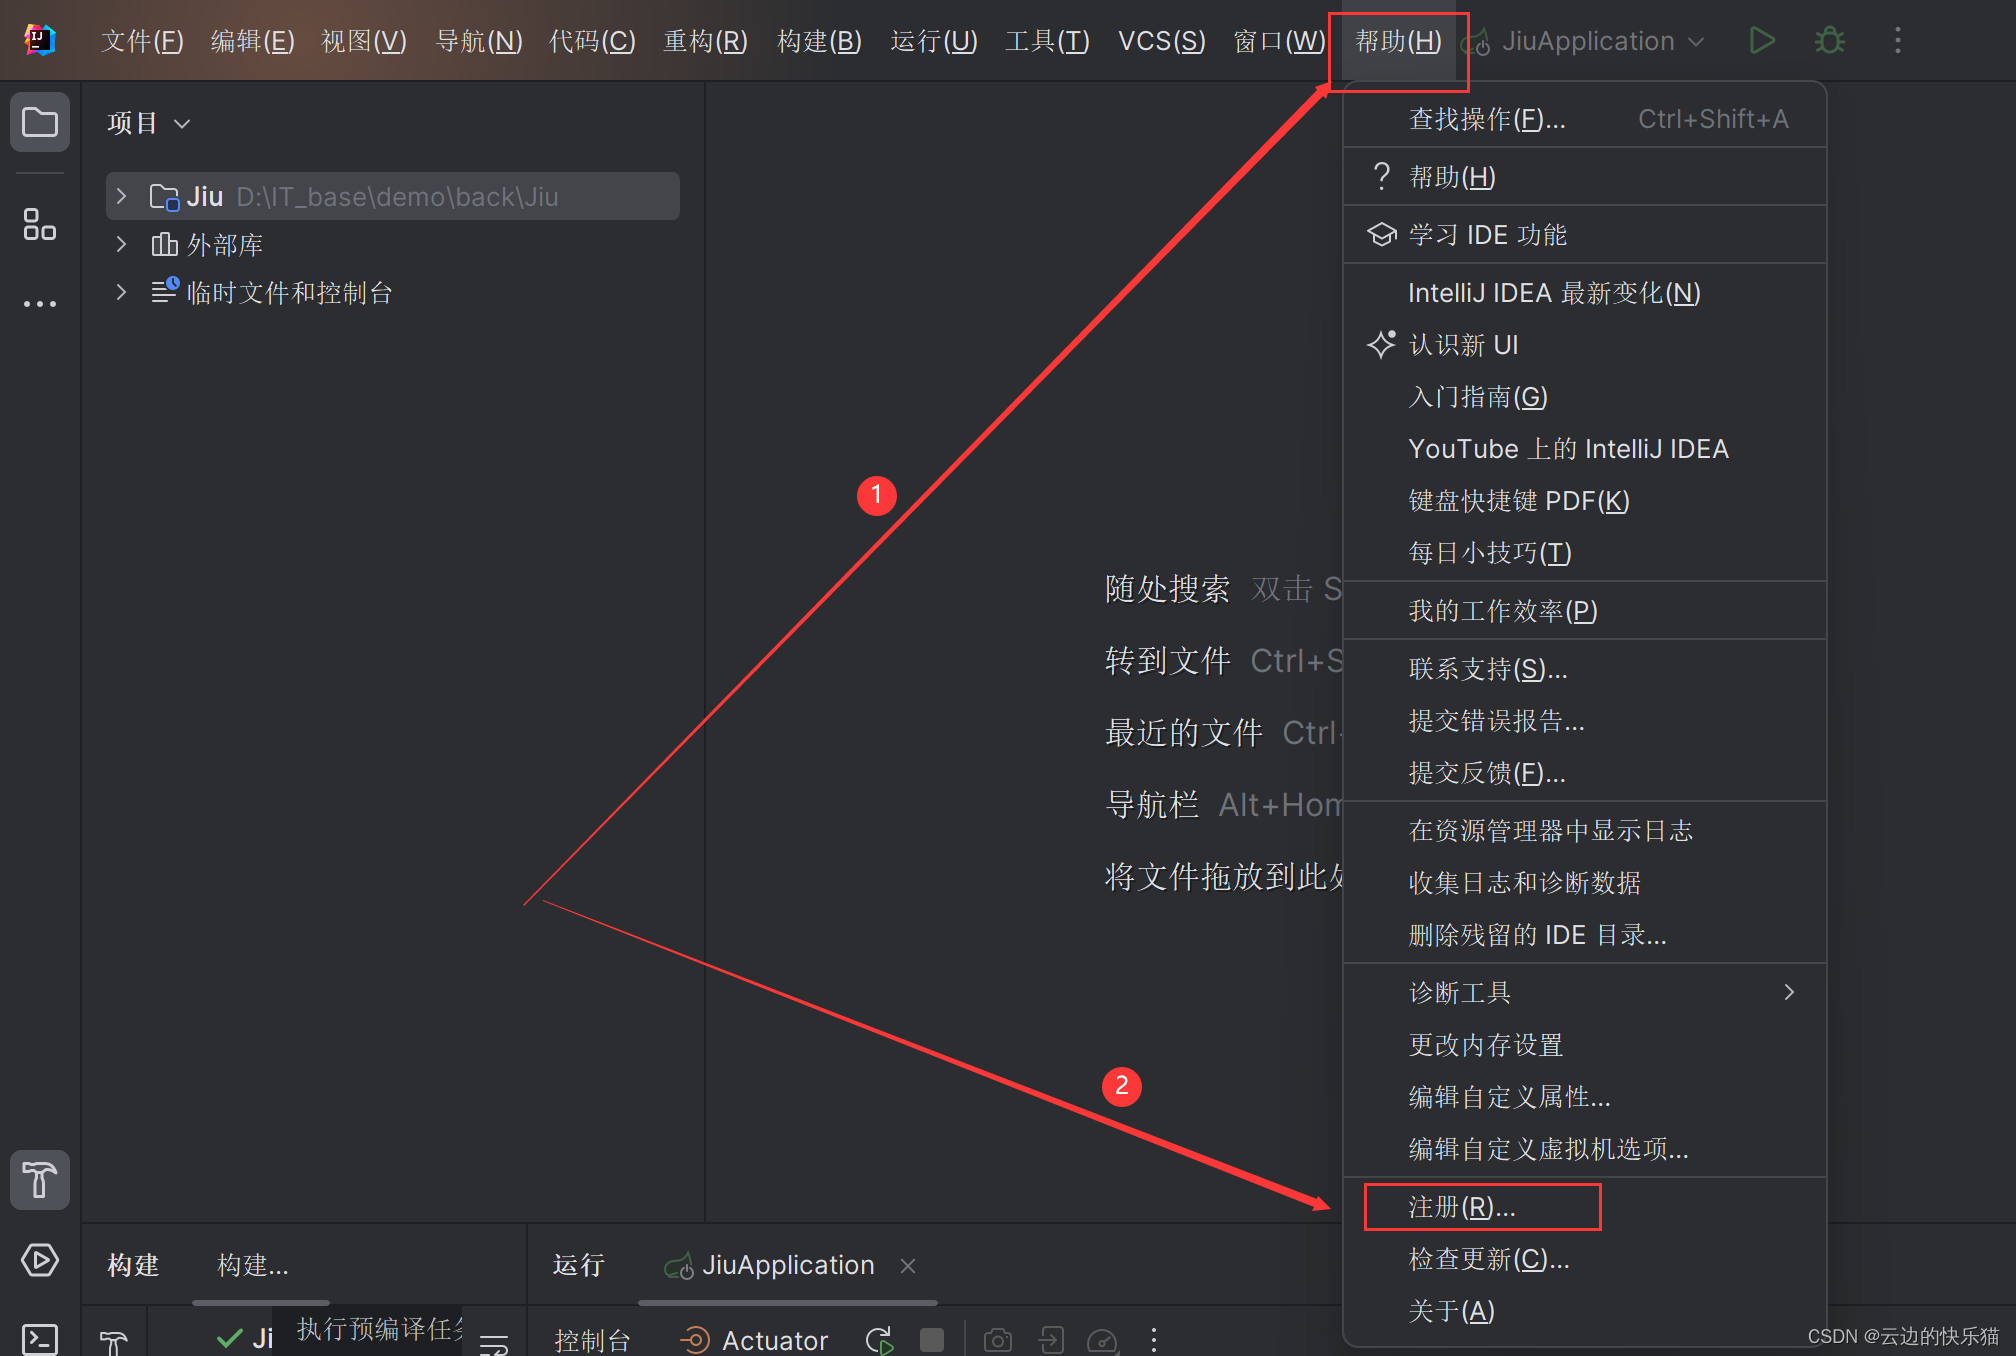Open the Project tool window folder icon
The height and width of the screenshot is (1356, 2016).
click(40, 123)
